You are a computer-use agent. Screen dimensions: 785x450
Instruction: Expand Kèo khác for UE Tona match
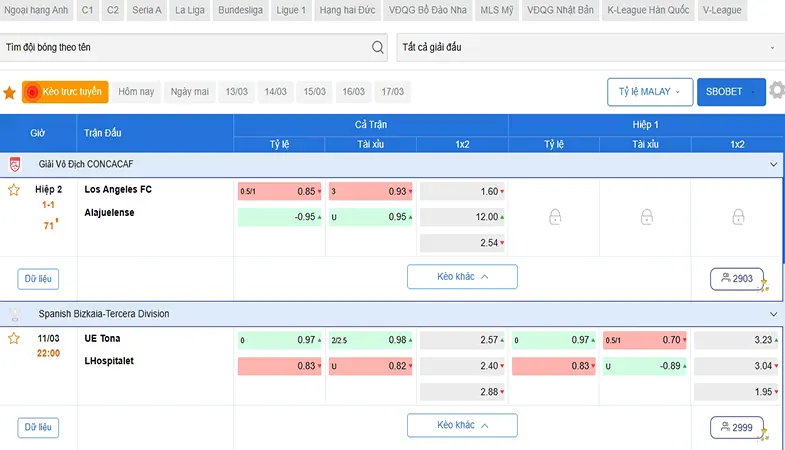coord(462,425)
